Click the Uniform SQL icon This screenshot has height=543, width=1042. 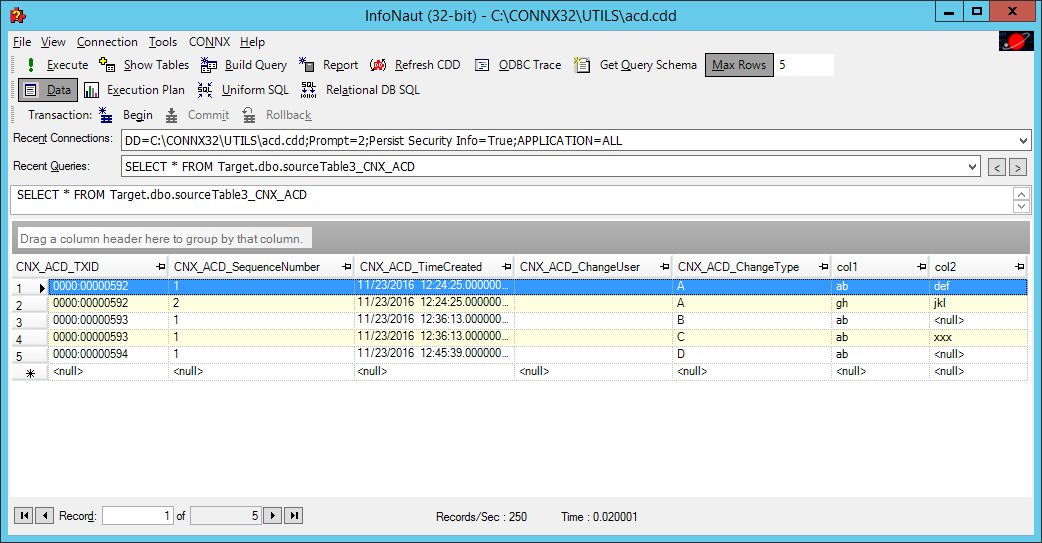pyautogui.click(x=205, y=90)
